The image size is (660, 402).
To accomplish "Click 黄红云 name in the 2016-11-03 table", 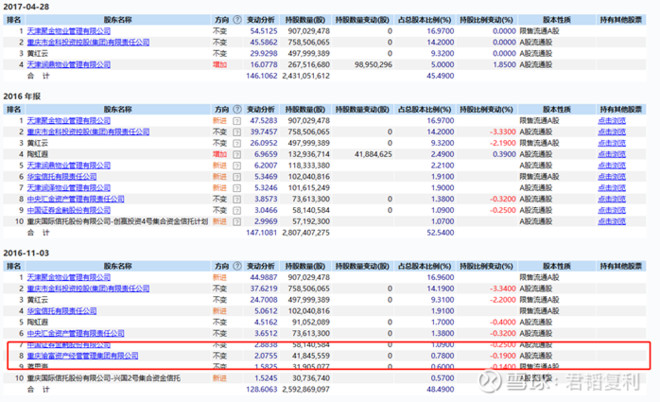I will (x=37, y=300).
